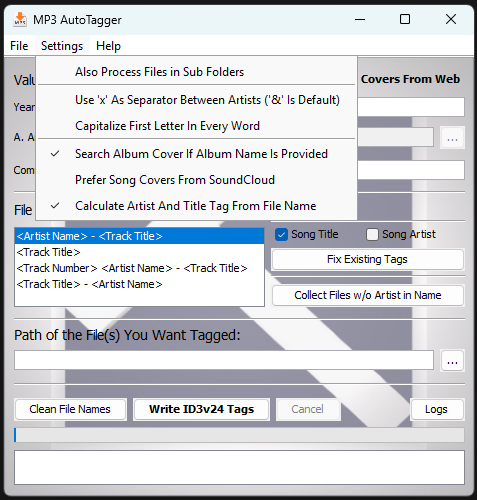Open the Help menu
Image resolution: width=477 pixels, height=500 pixels.
pos(108,46)
